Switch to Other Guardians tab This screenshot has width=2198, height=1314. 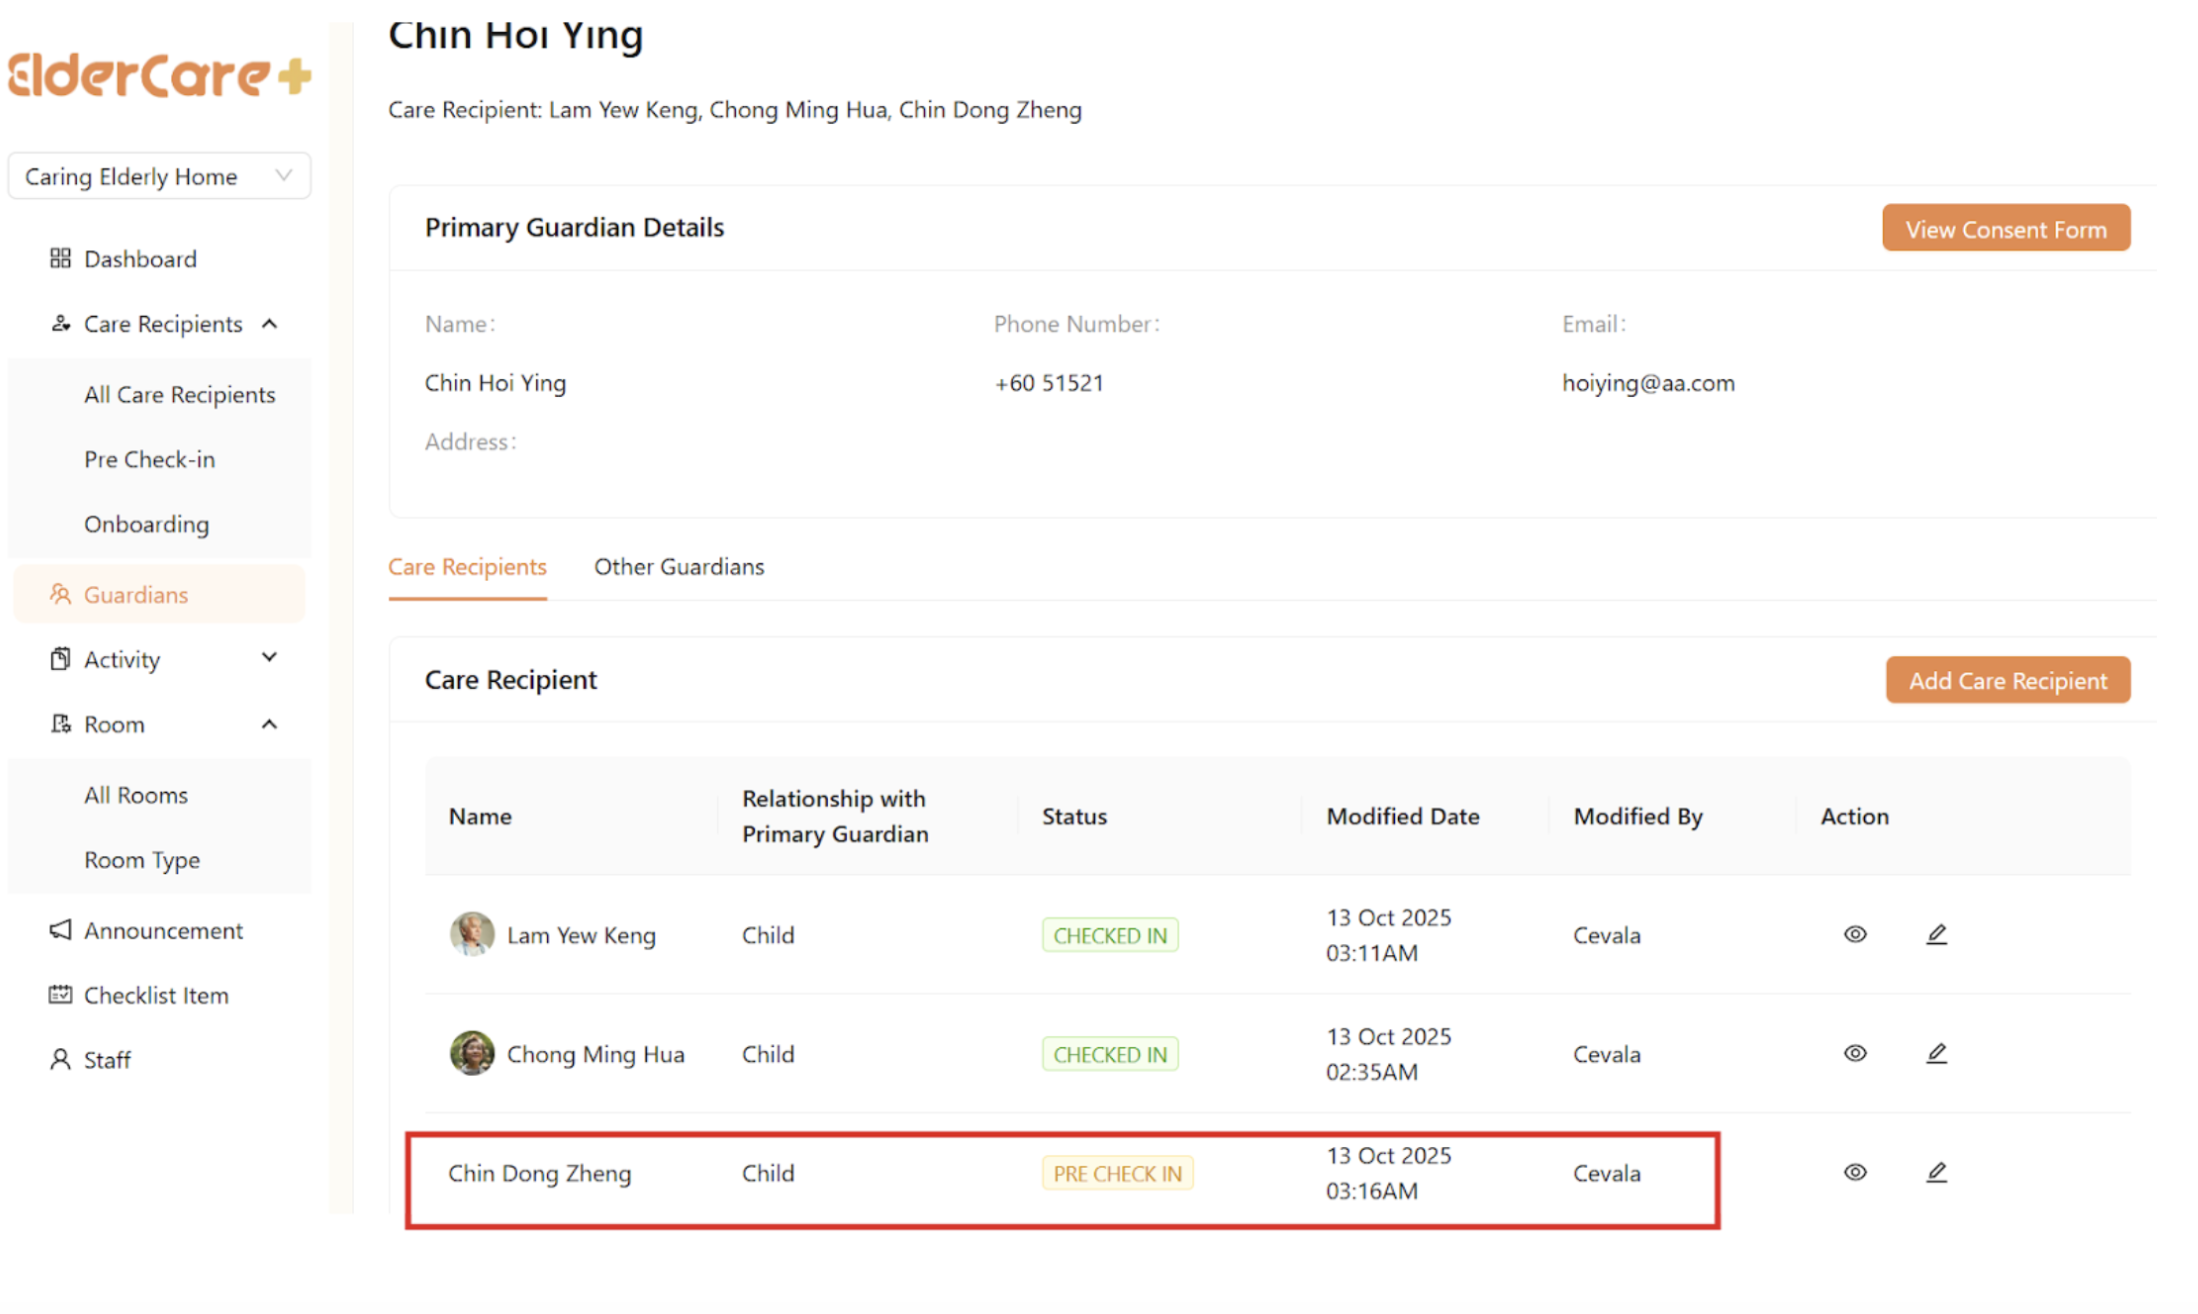(x=679, y=567)
